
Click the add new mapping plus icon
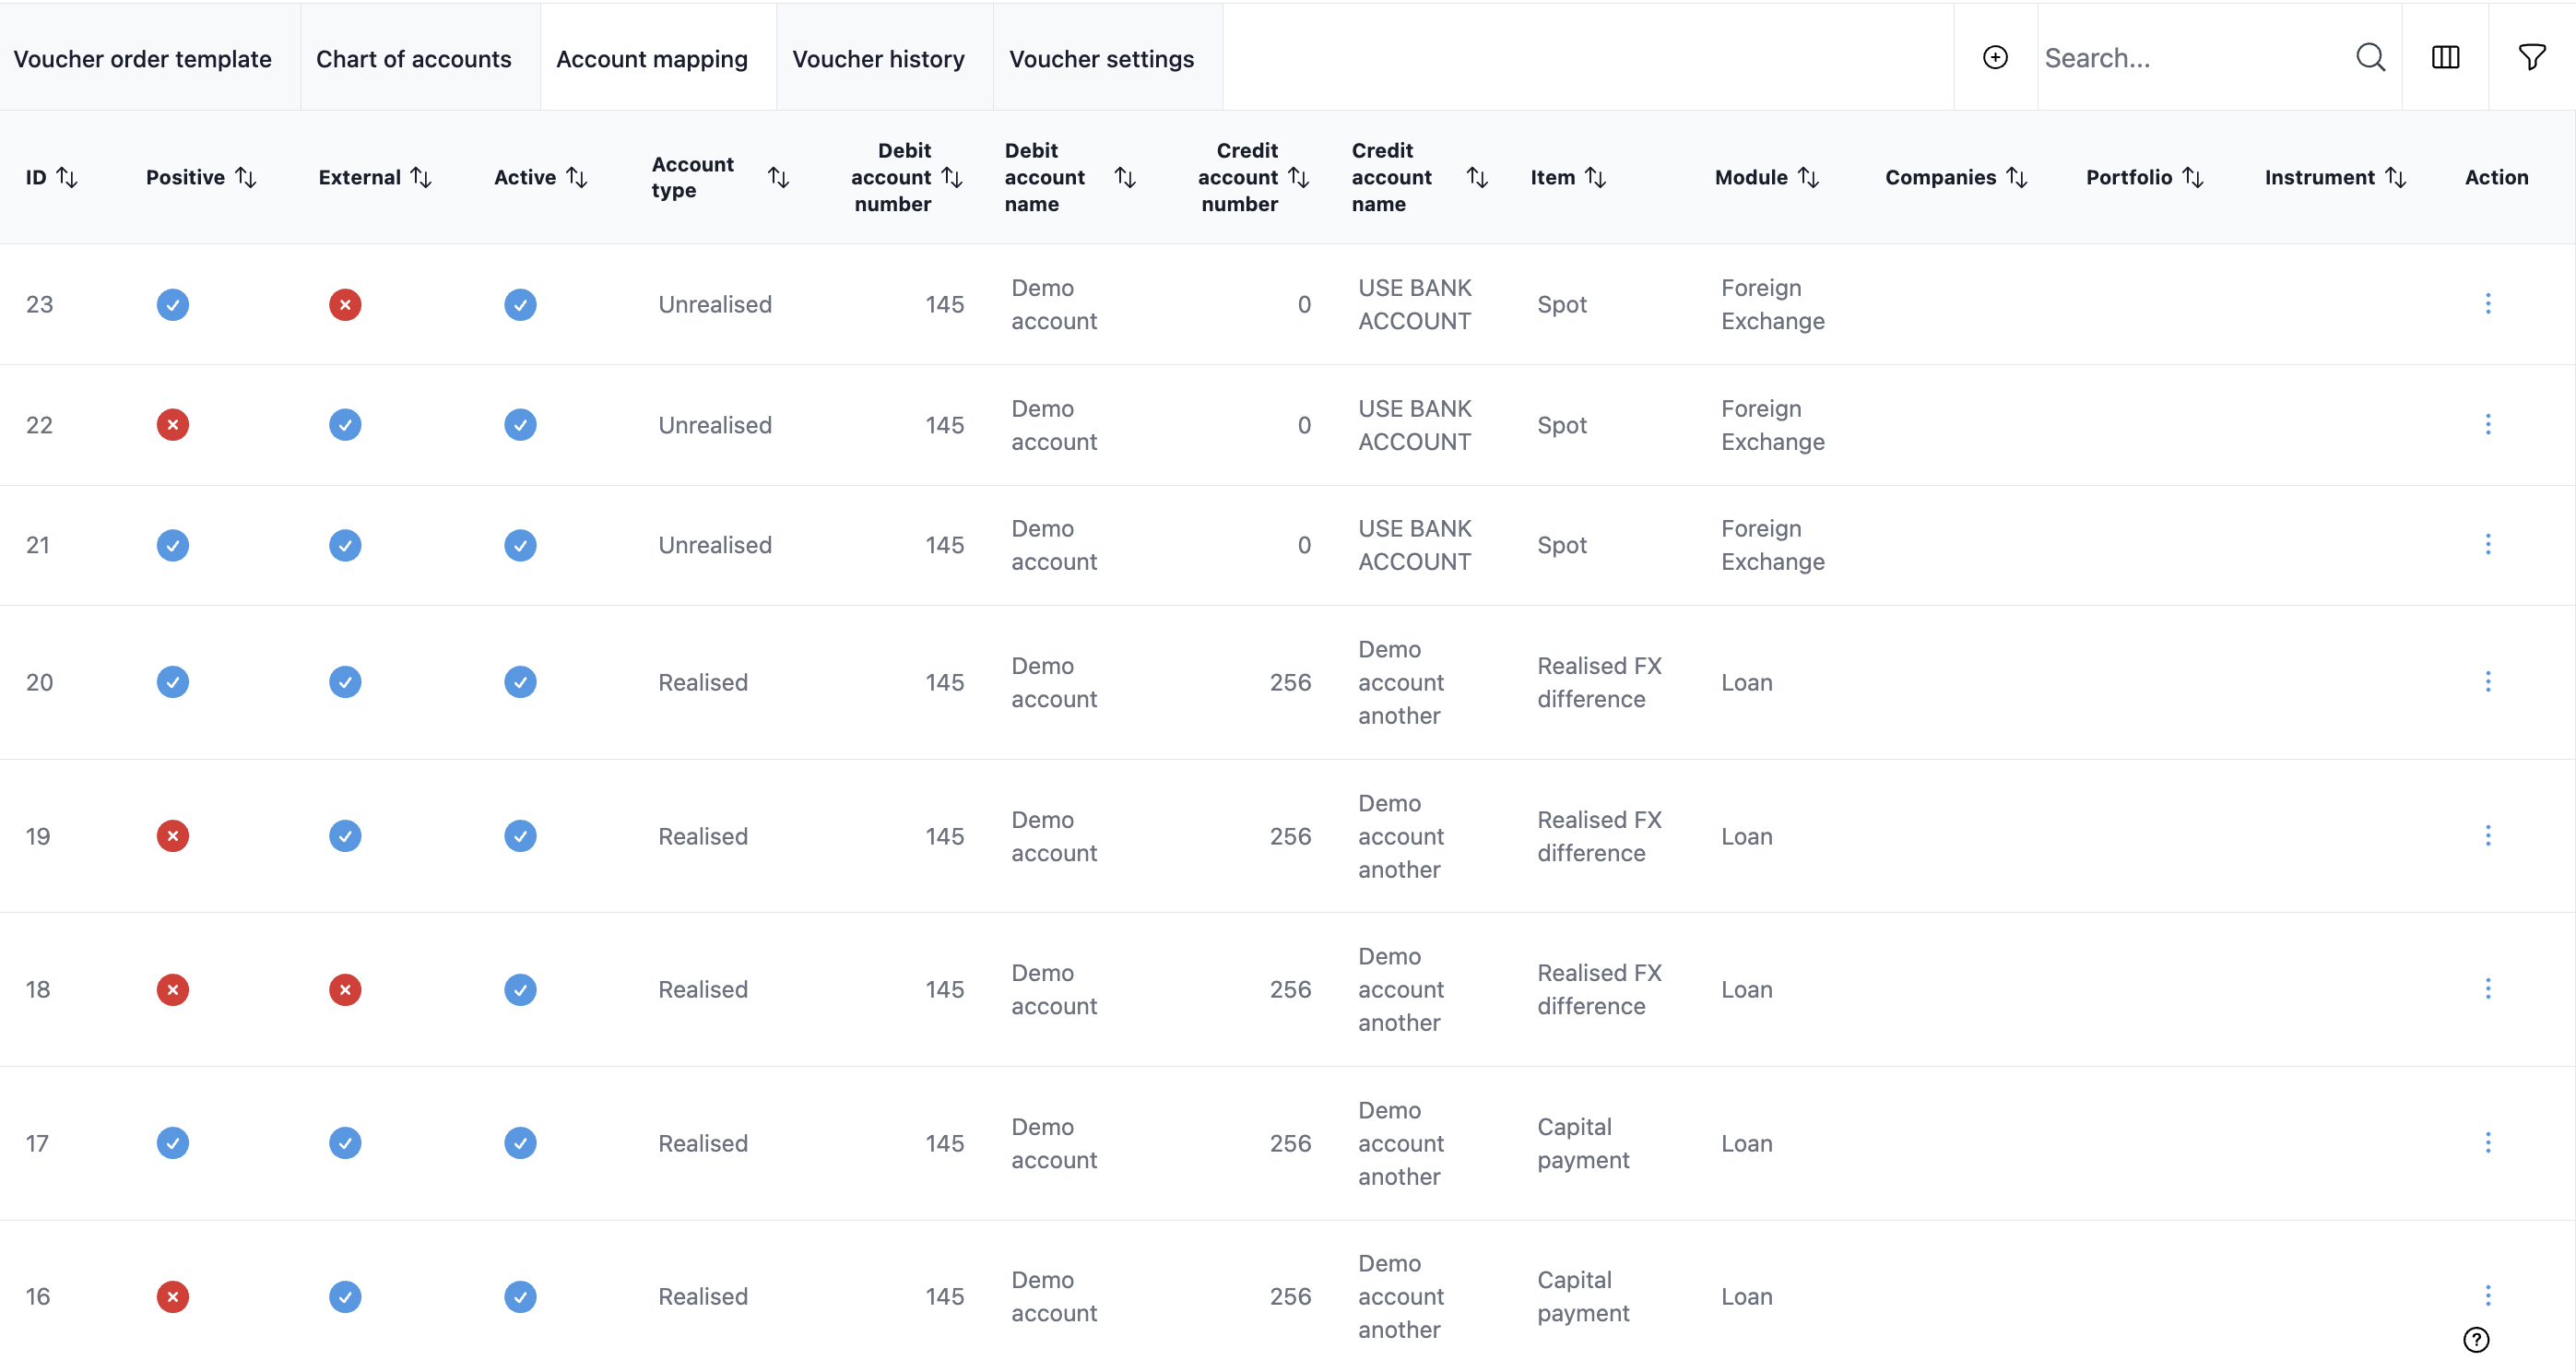coord(1995,57)
